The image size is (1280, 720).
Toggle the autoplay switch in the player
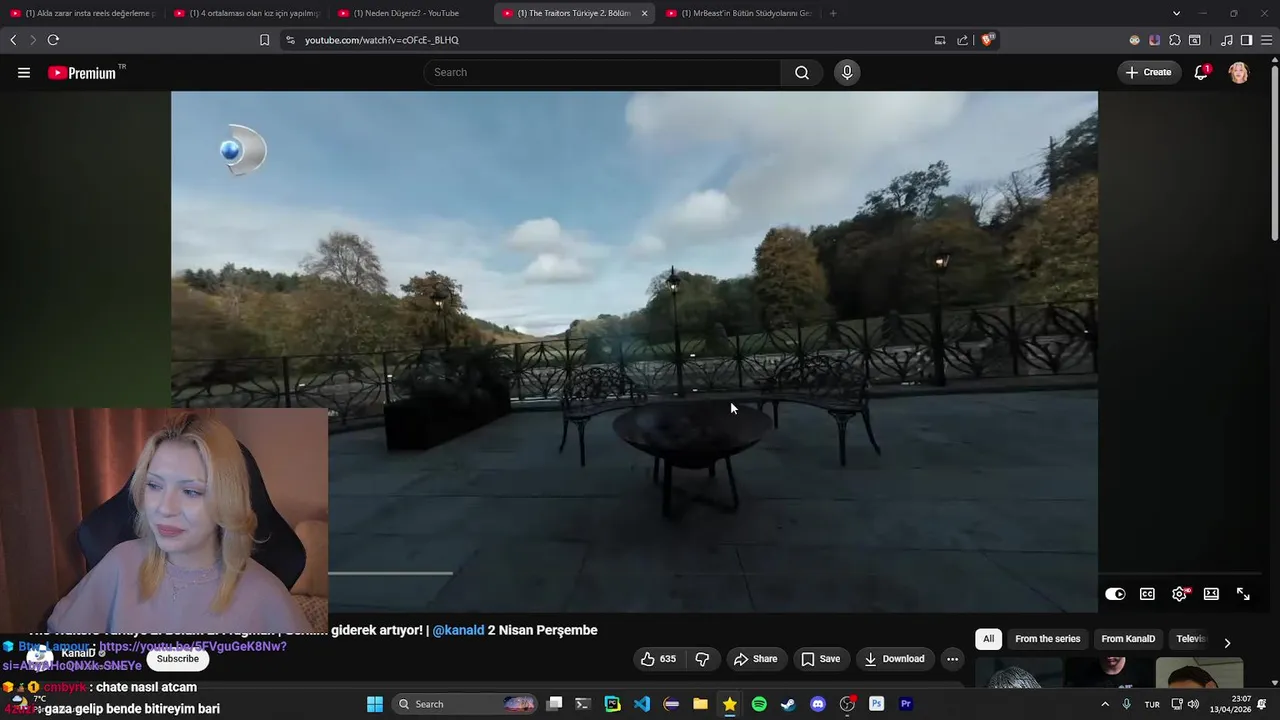pyautogui.click(x=1115, y=594)
